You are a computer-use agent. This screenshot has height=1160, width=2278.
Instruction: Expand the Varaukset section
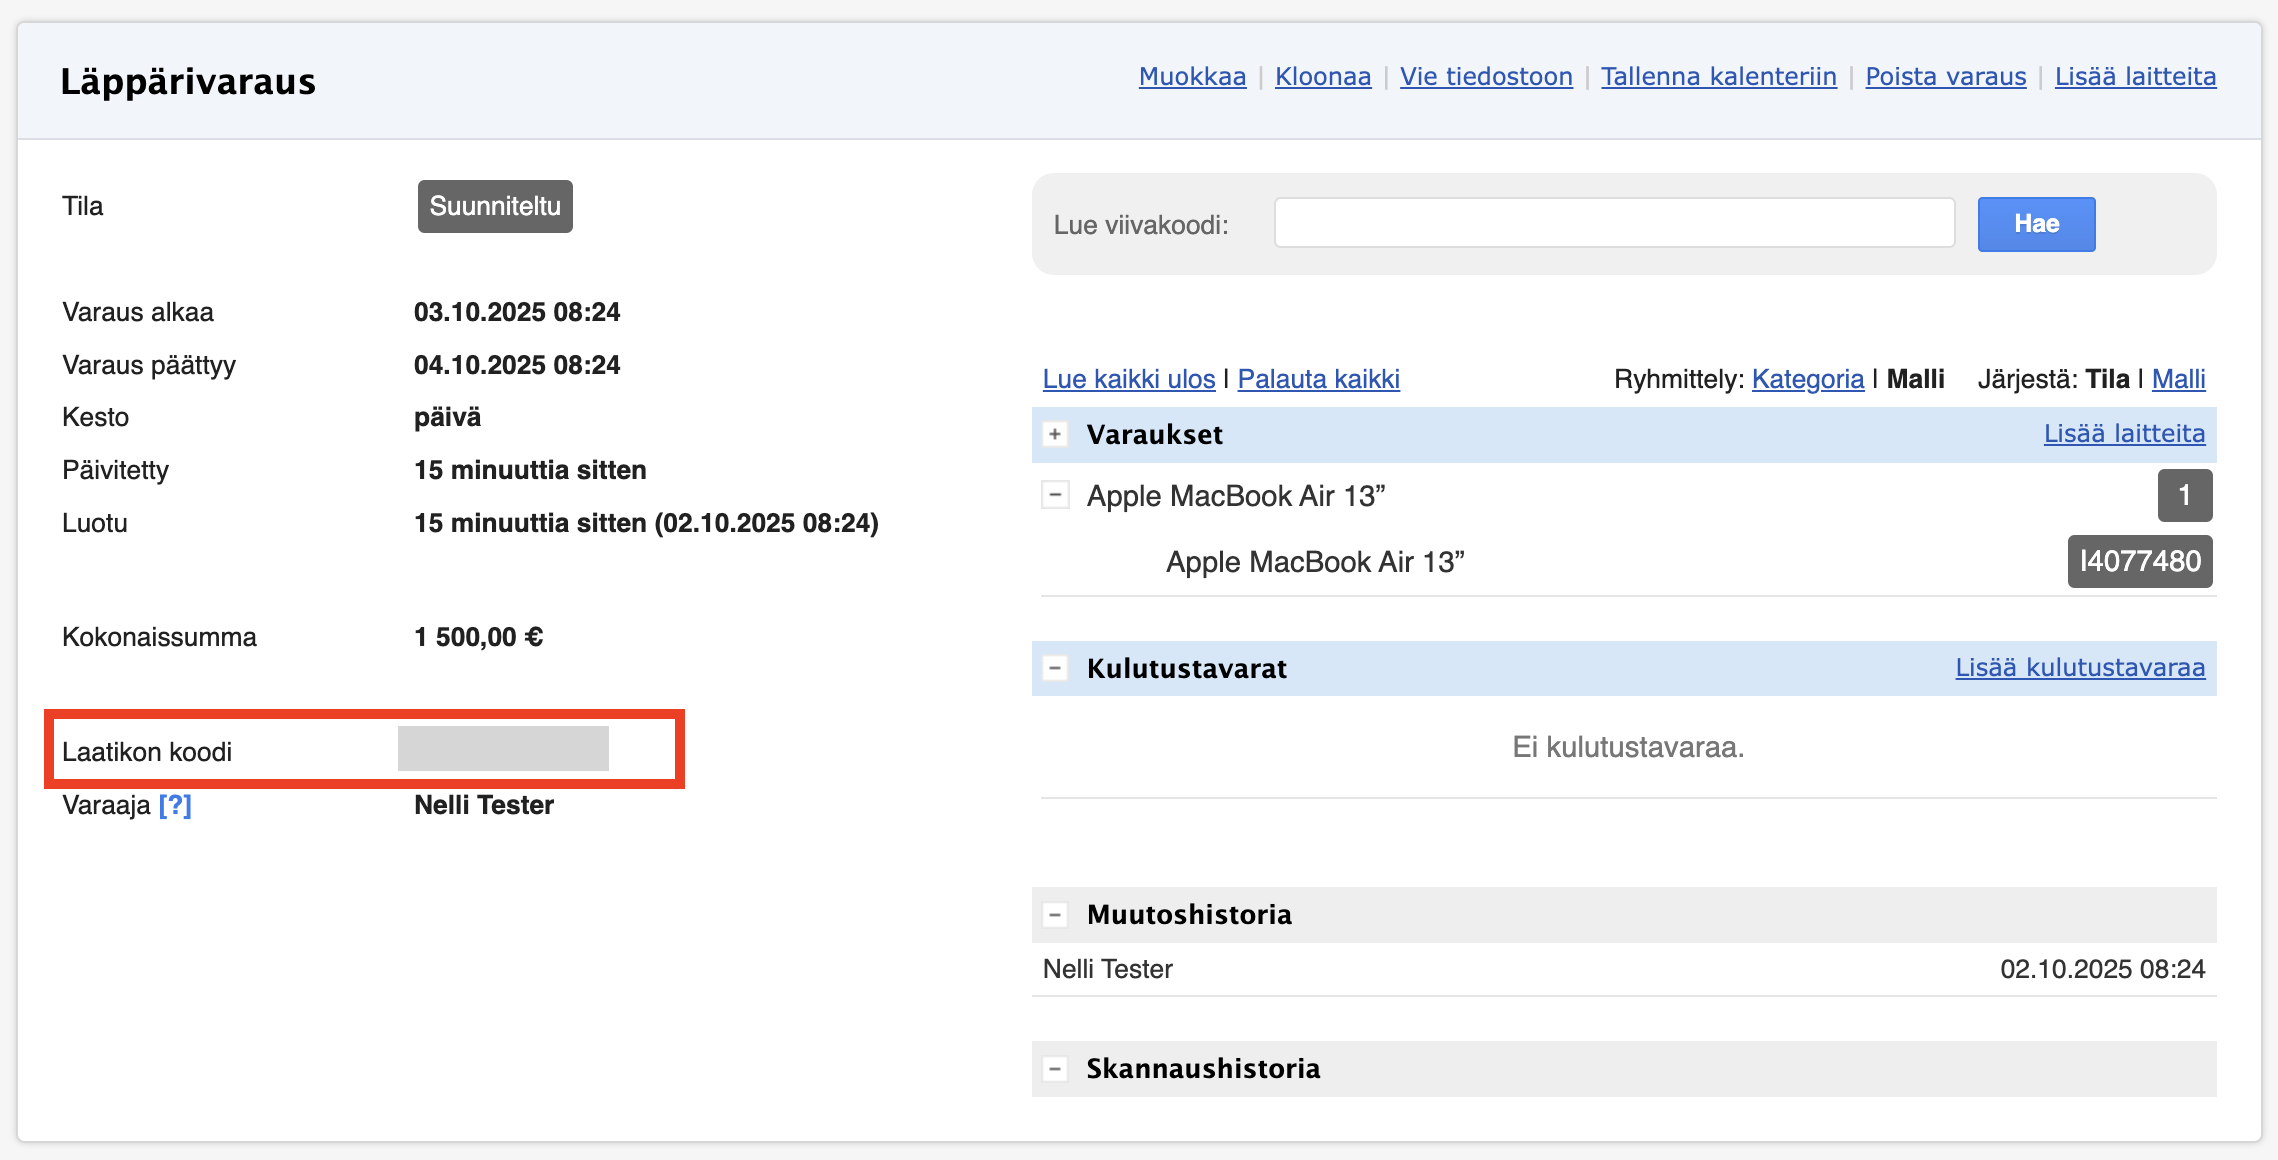click(1054, 434)
